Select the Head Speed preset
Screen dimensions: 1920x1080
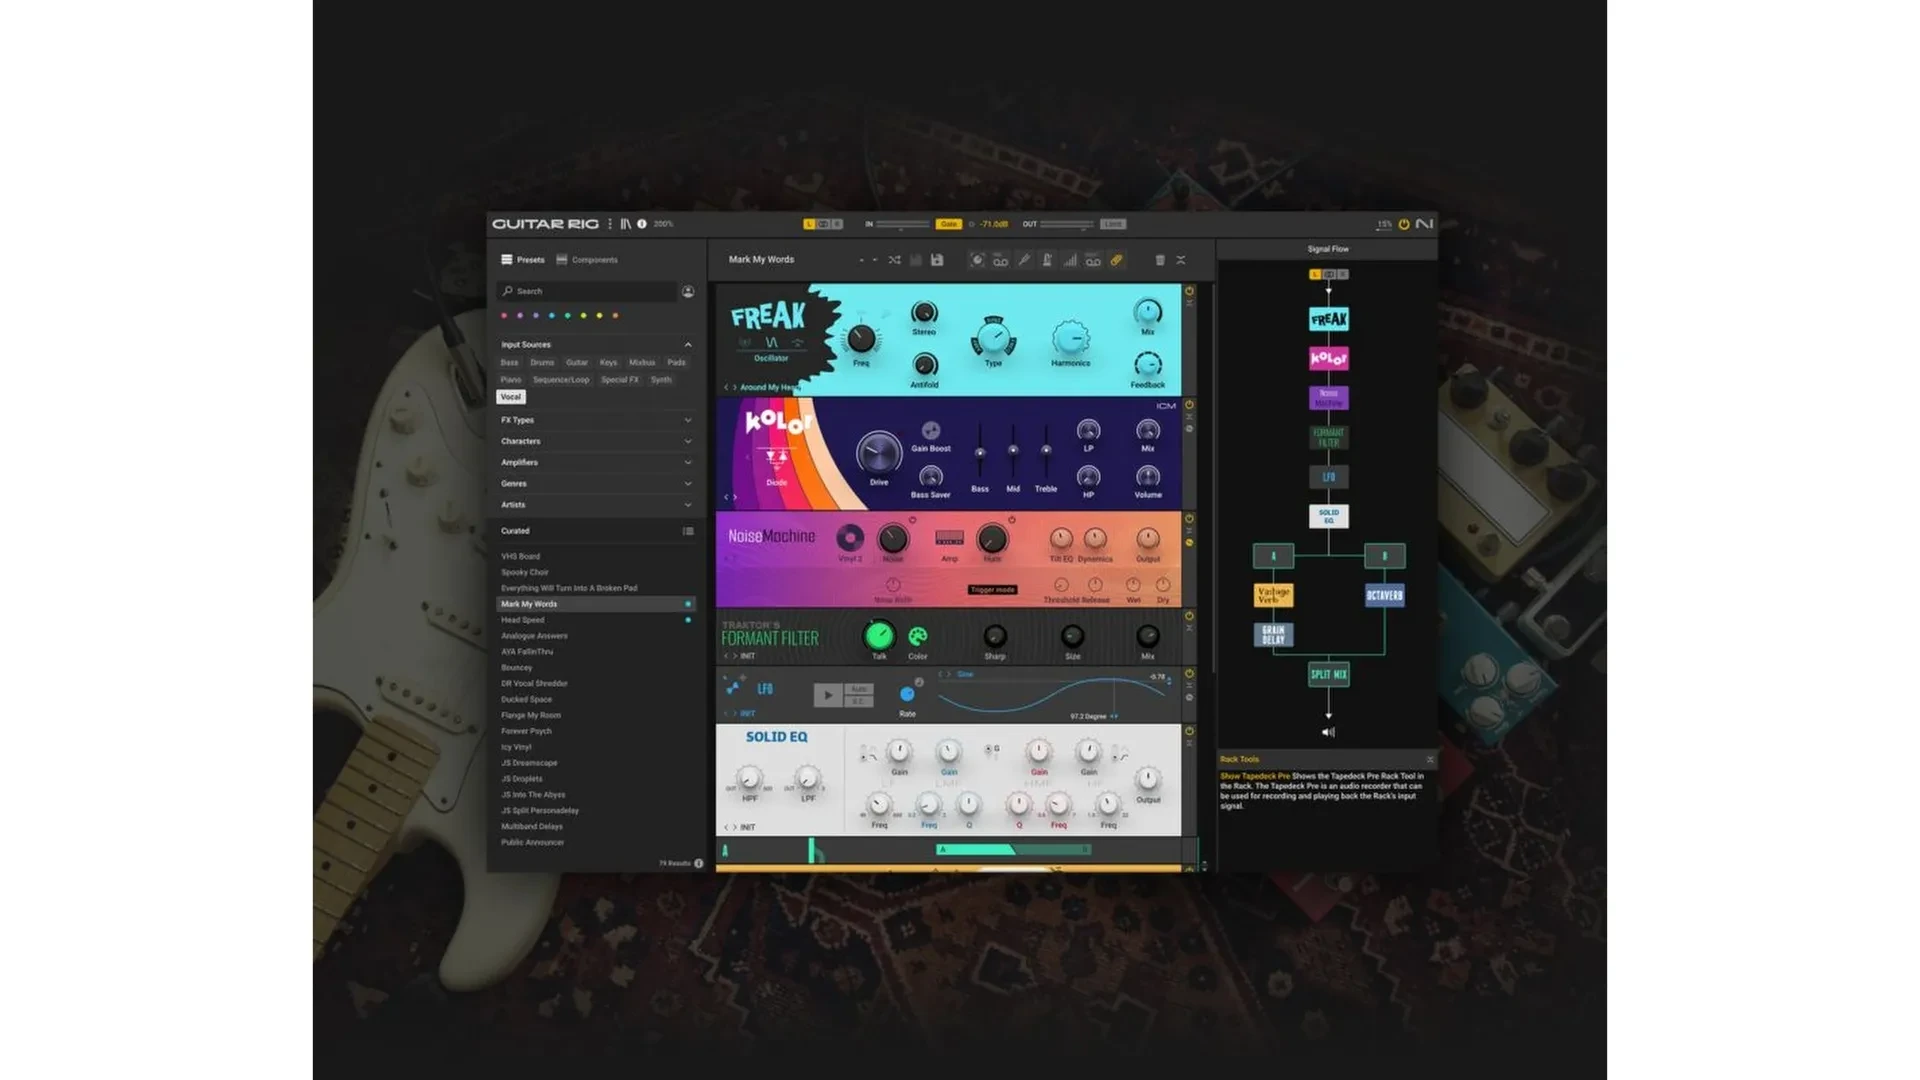click(x=523, y=620)
